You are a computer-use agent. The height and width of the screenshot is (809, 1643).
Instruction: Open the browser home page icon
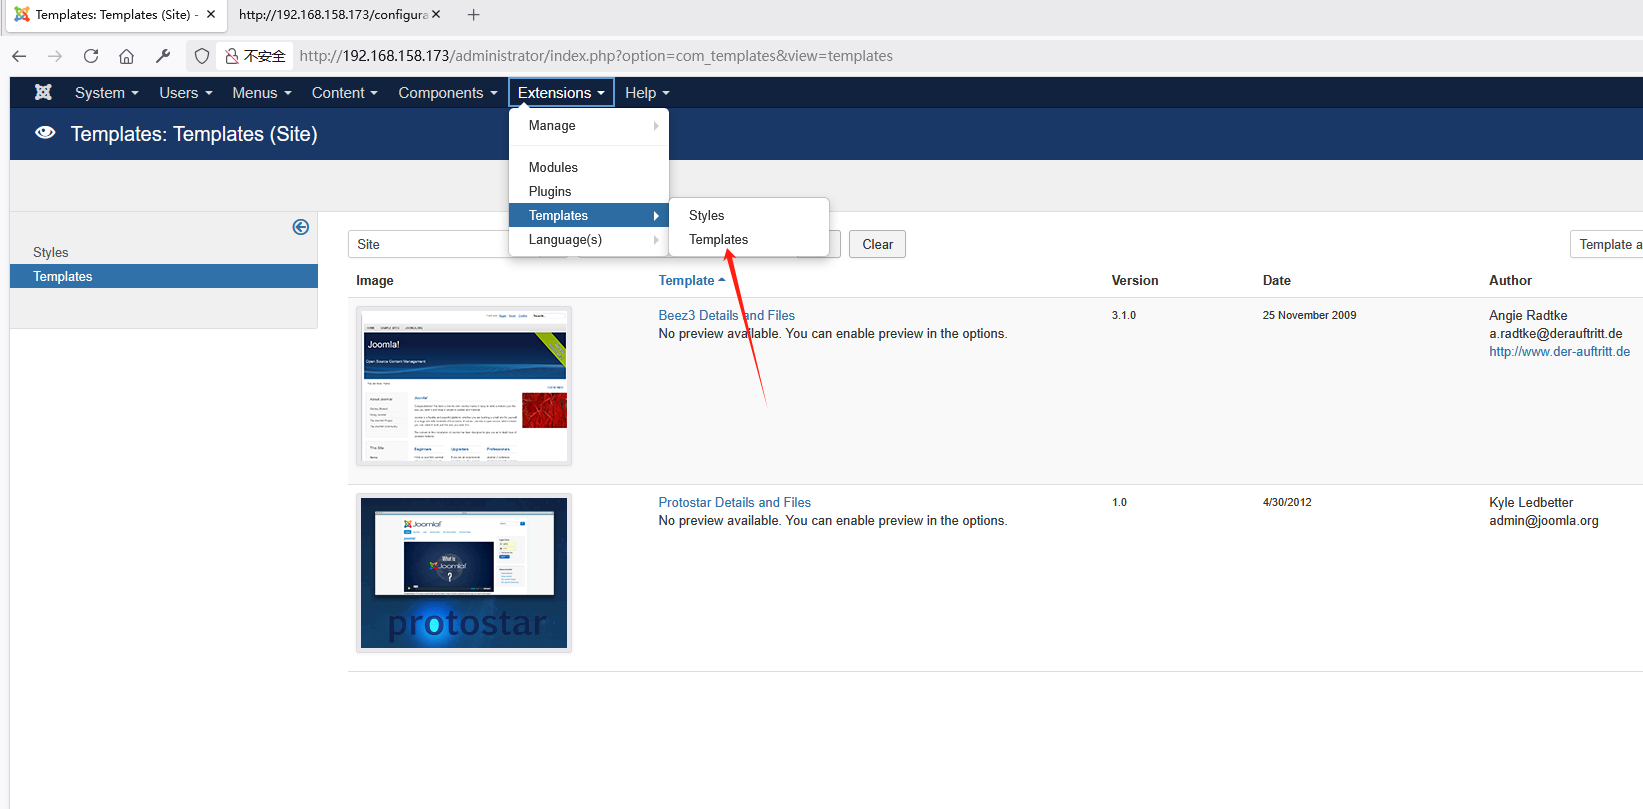126,56
